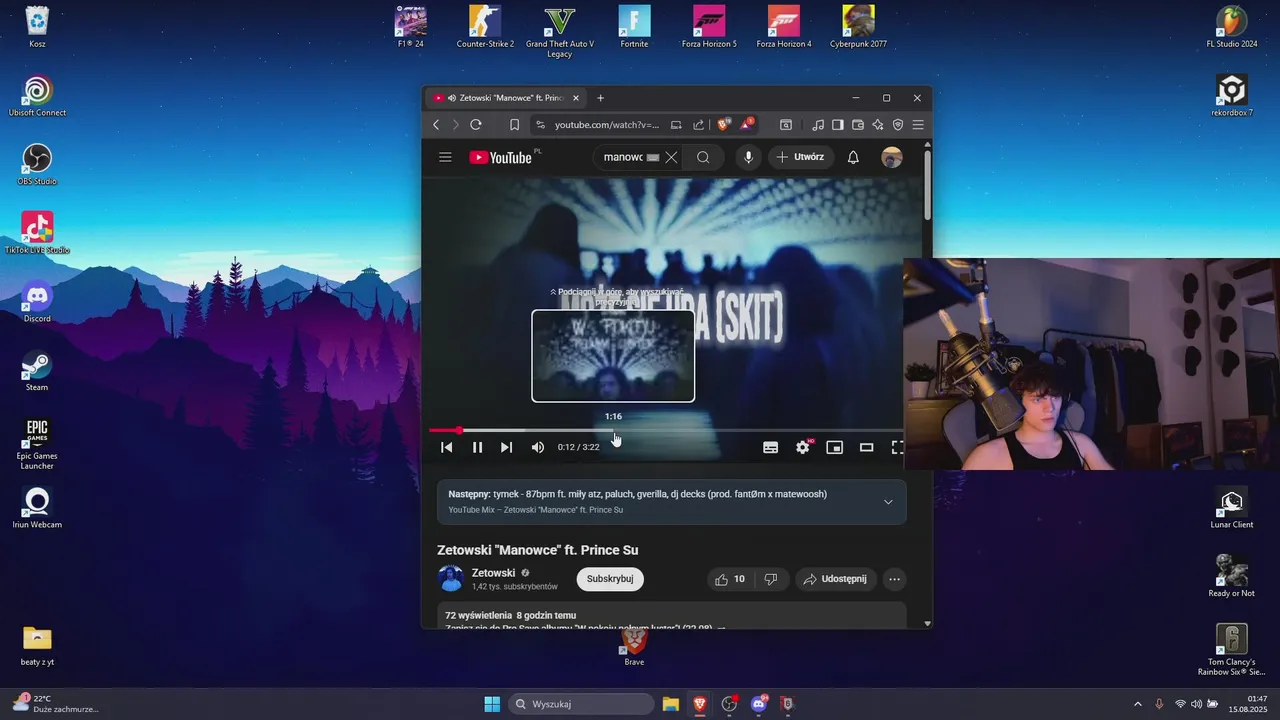
Task: Open Brave Shields lion icon
Action: click(724, 125)
